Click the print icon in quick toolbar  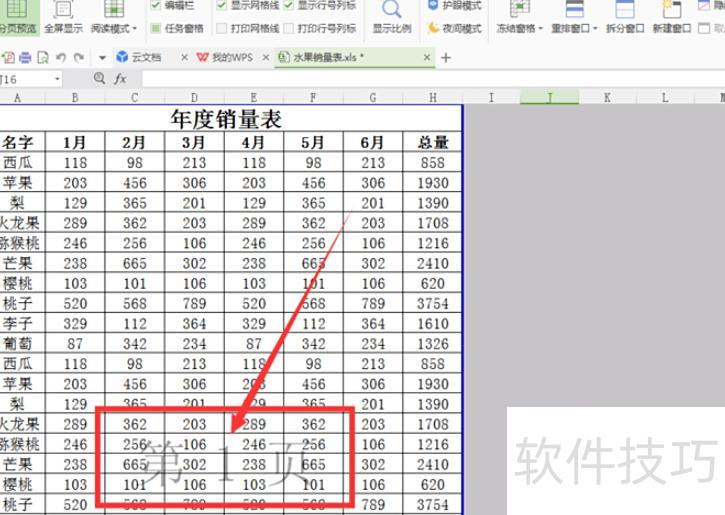tap(25, 57)
